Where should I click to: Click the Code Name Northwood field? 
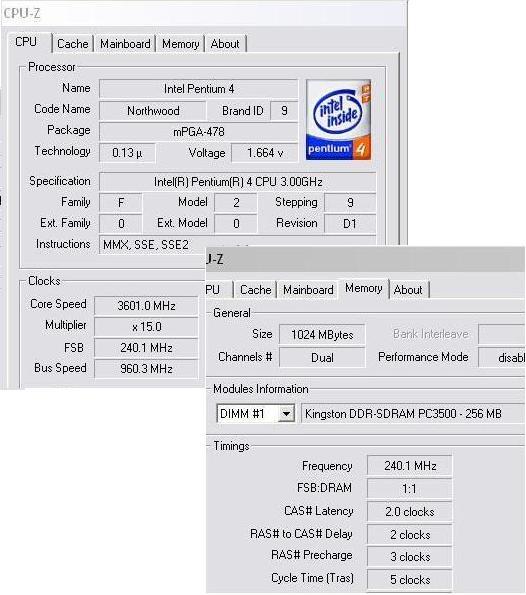(153, 111)
